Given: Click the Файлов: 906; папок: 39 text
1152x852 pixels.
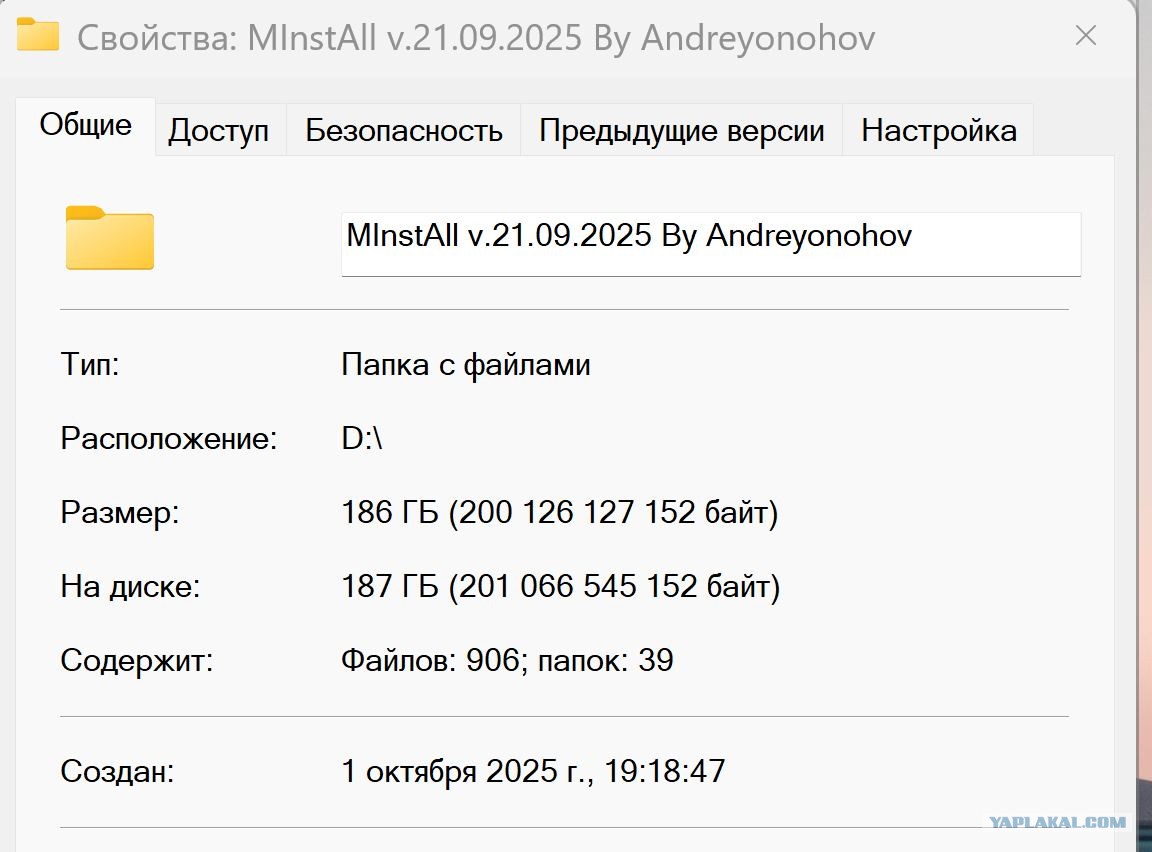Looking at the screenshot, I should point(507,660).
